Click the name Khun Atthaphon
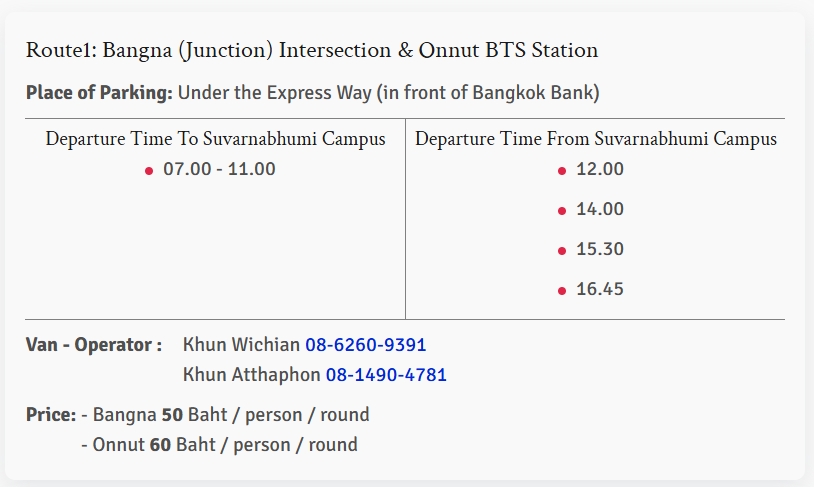Screen dimensions: 814x487 click(252, 375)
